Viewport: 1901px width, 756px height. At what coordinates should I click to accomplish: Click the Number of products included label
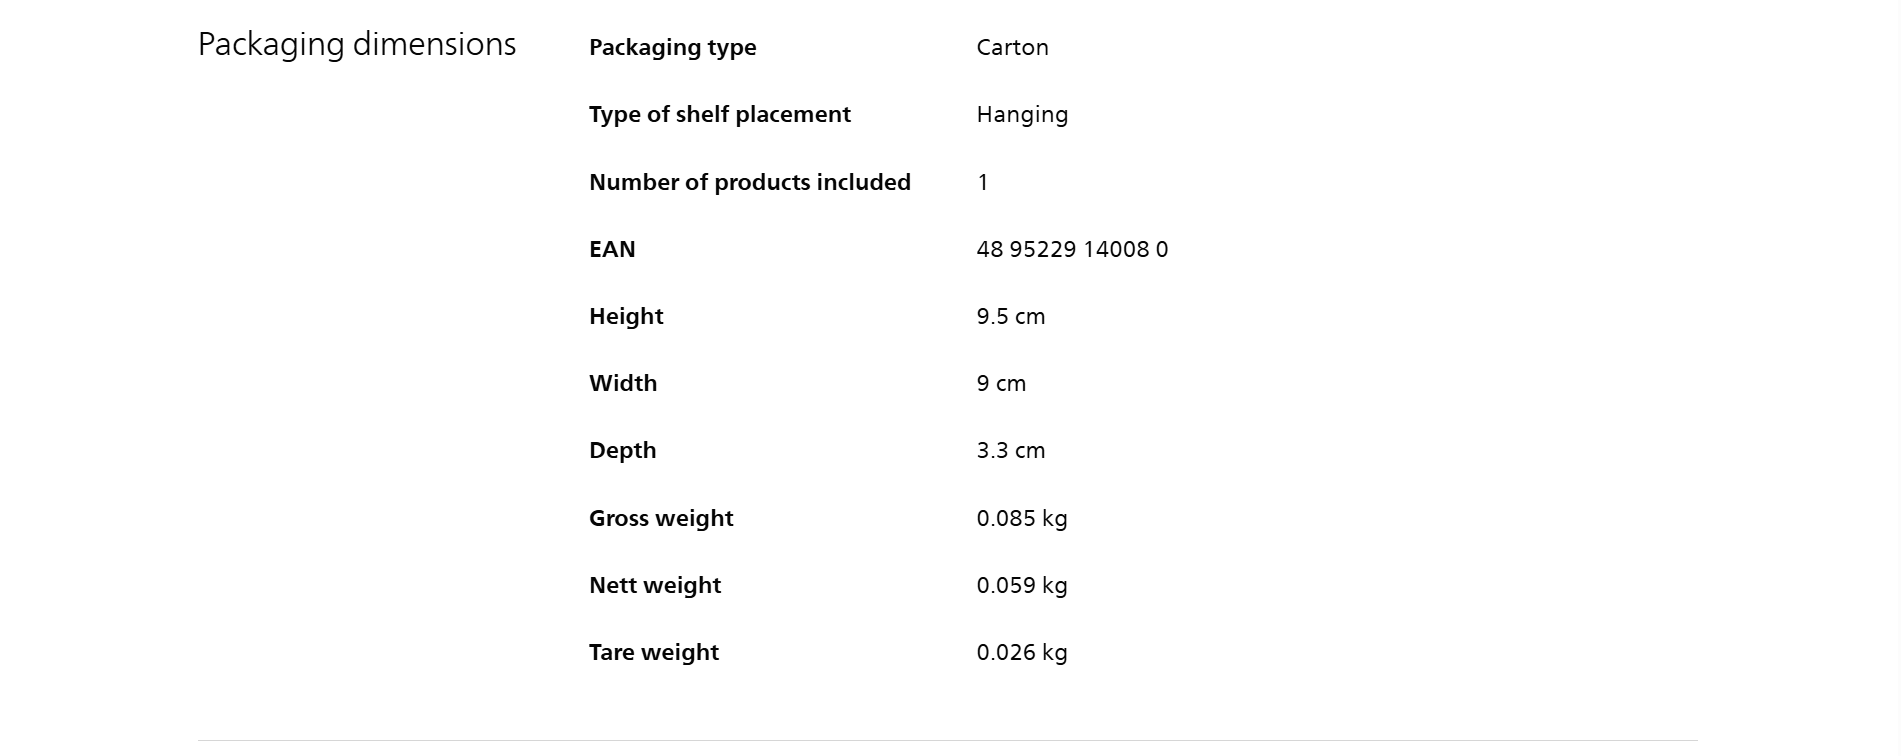749,182
